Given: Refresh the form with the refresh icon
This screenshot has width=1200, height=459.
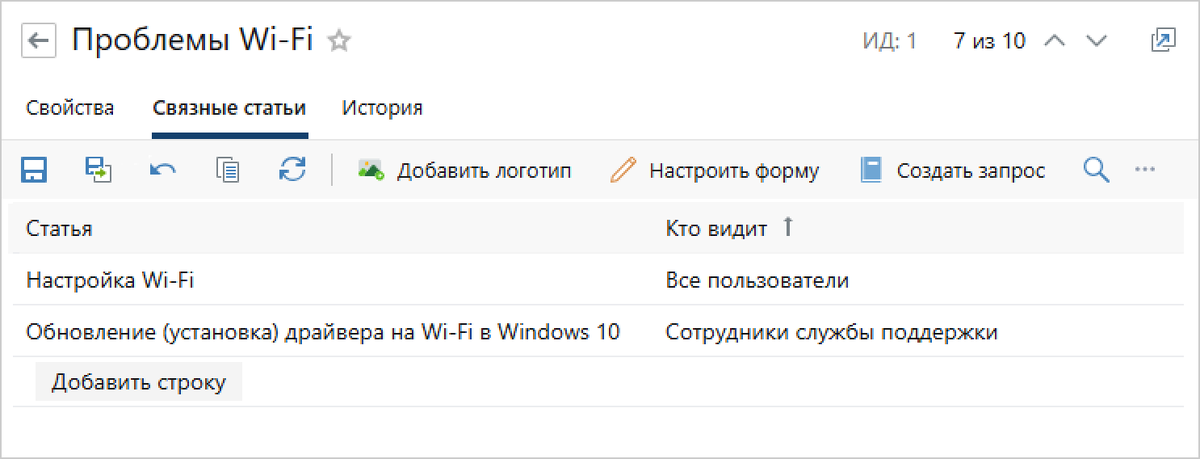Looking at the screenshot, I should (x=291, y=170).
